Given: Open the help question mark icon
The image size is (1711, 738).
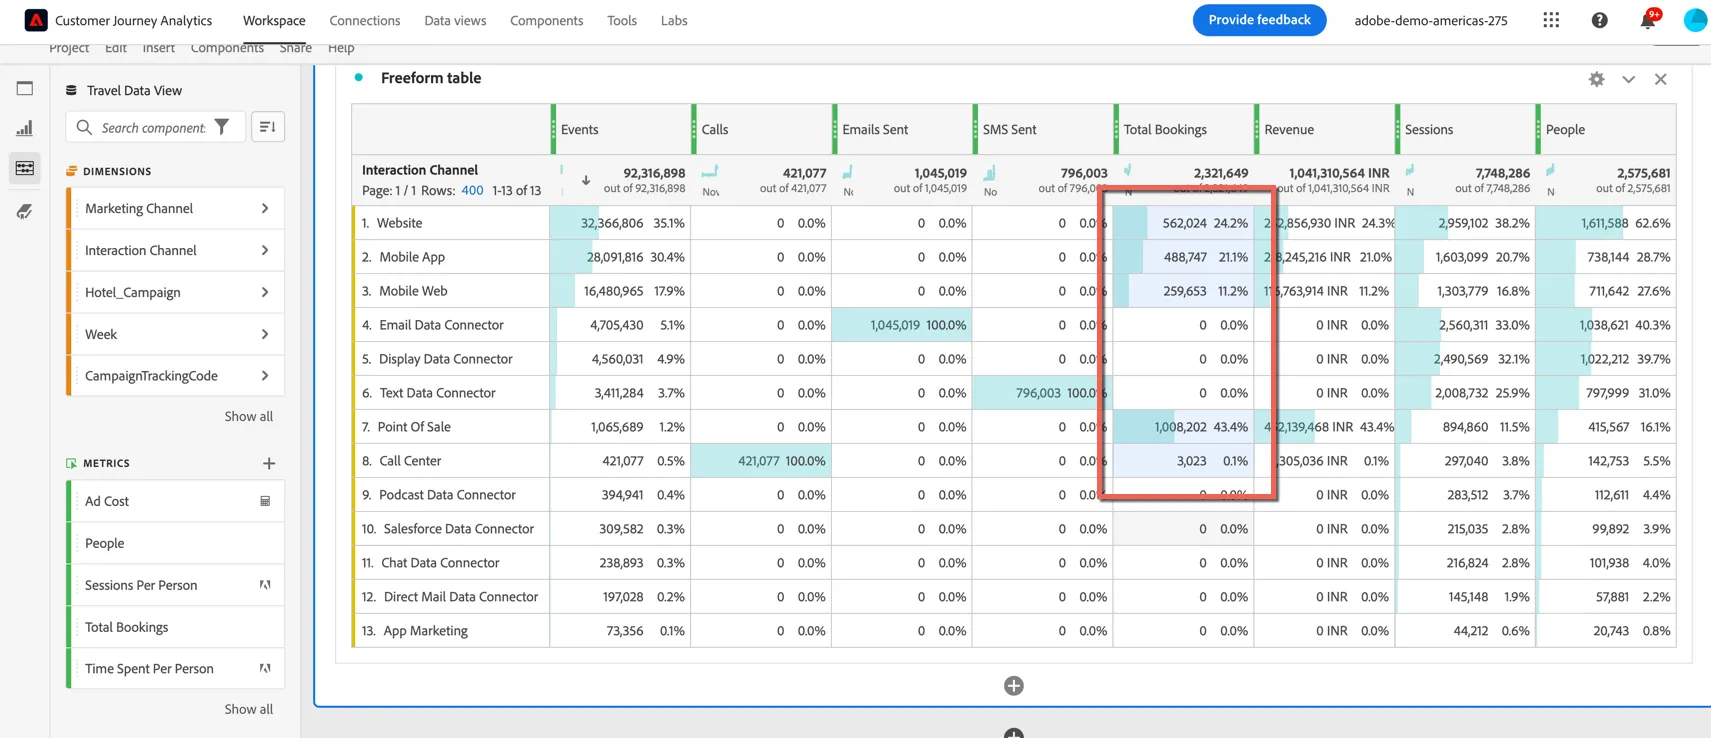Looking at the screenshot, I should point(1599,20).
